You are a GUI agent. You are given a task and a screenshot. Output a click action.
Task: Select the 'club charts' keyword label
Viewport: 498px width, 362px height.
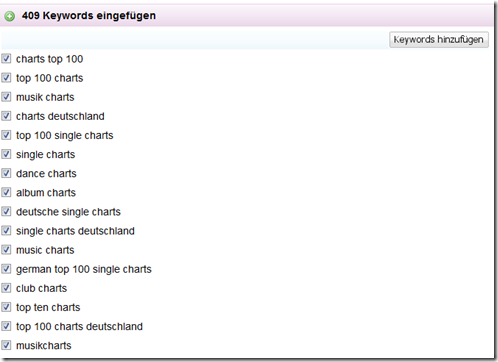point(42,288)
